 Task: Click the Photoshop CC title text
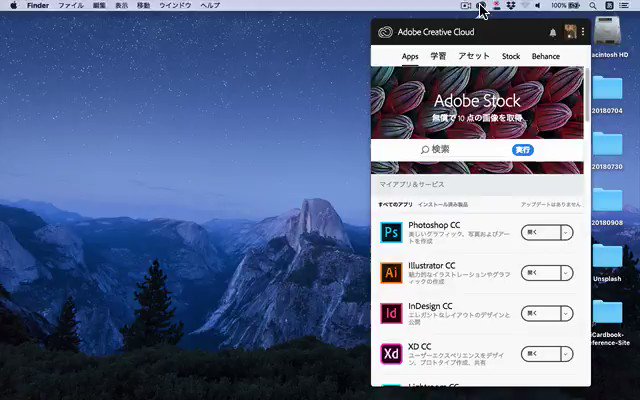click(434, 225)
